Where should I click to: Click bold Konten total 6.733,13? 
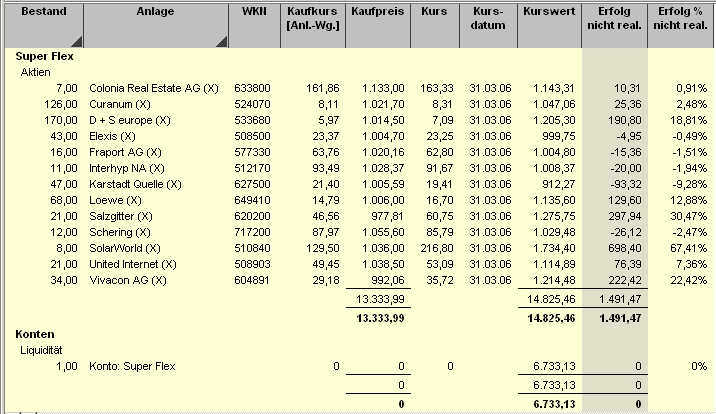coord(554,404)
